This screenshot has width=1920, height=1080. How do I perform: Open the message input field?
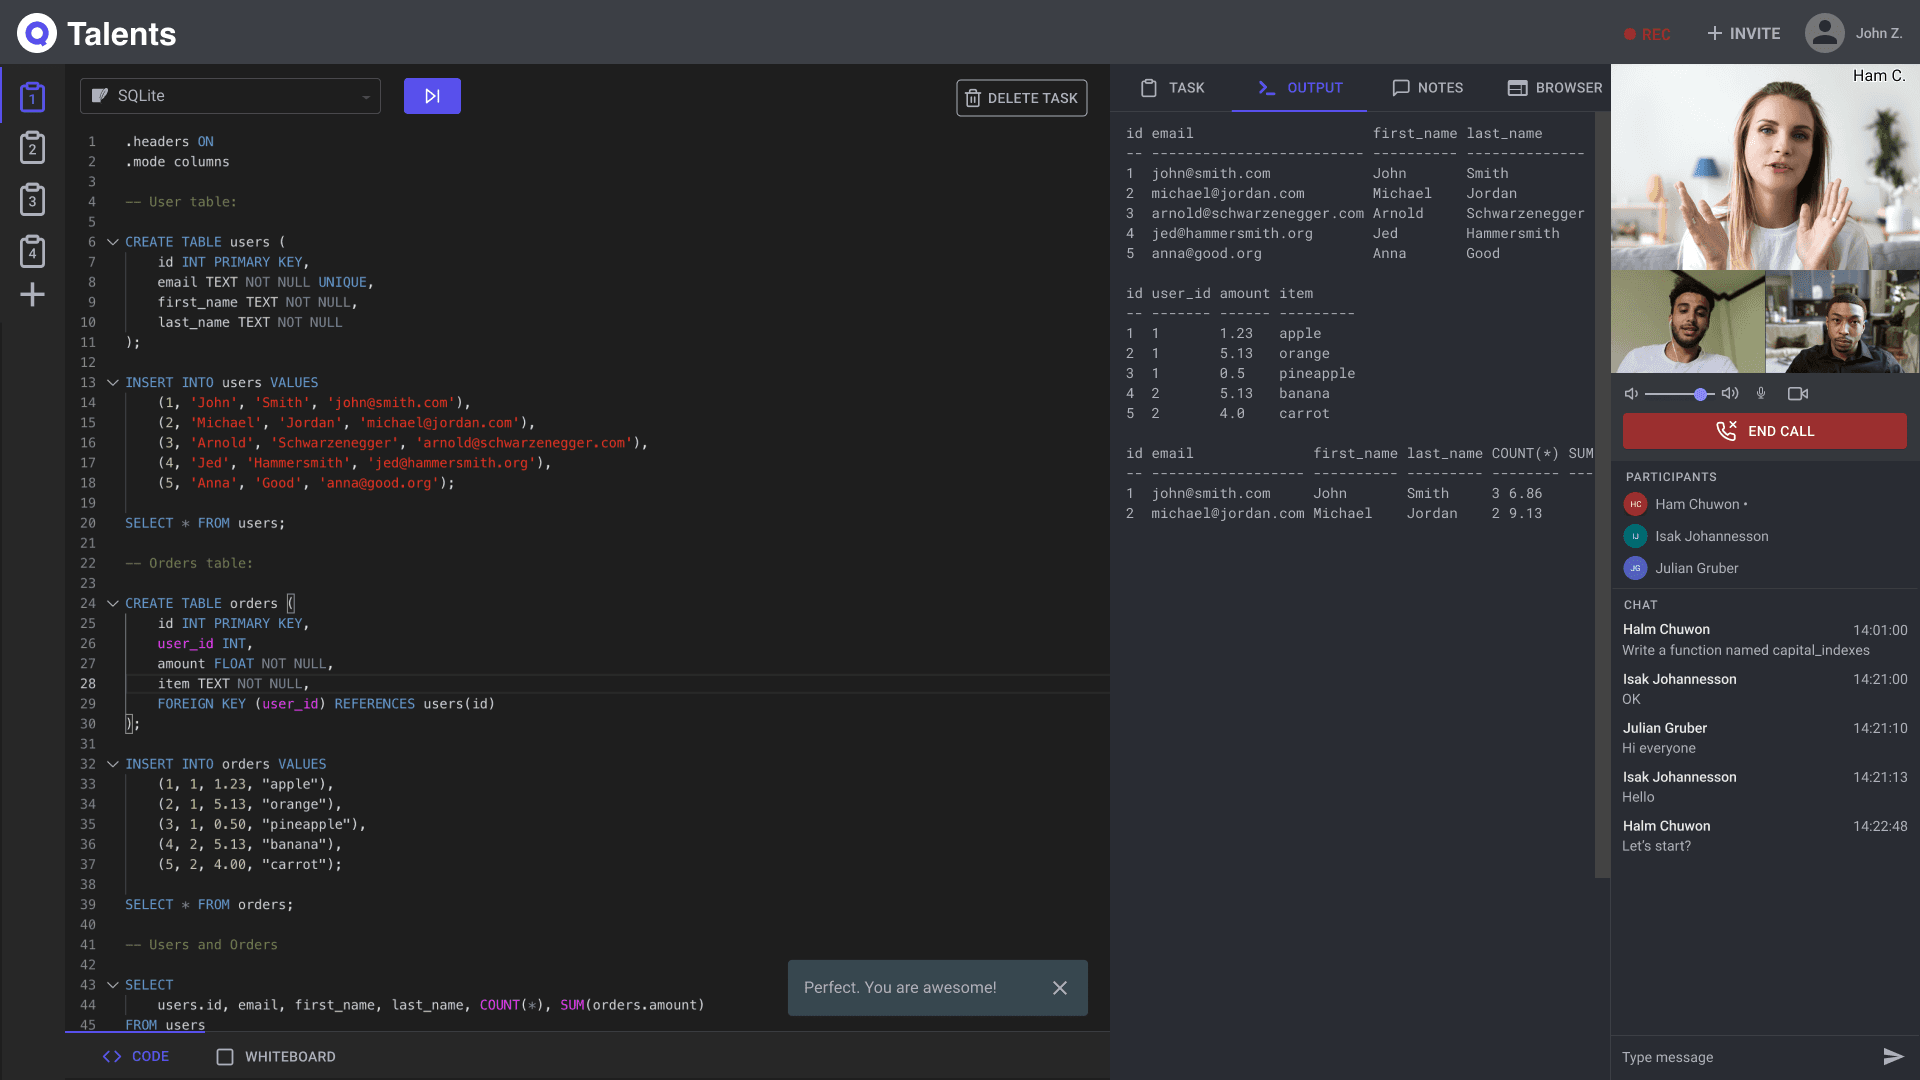[1741, 1056]
